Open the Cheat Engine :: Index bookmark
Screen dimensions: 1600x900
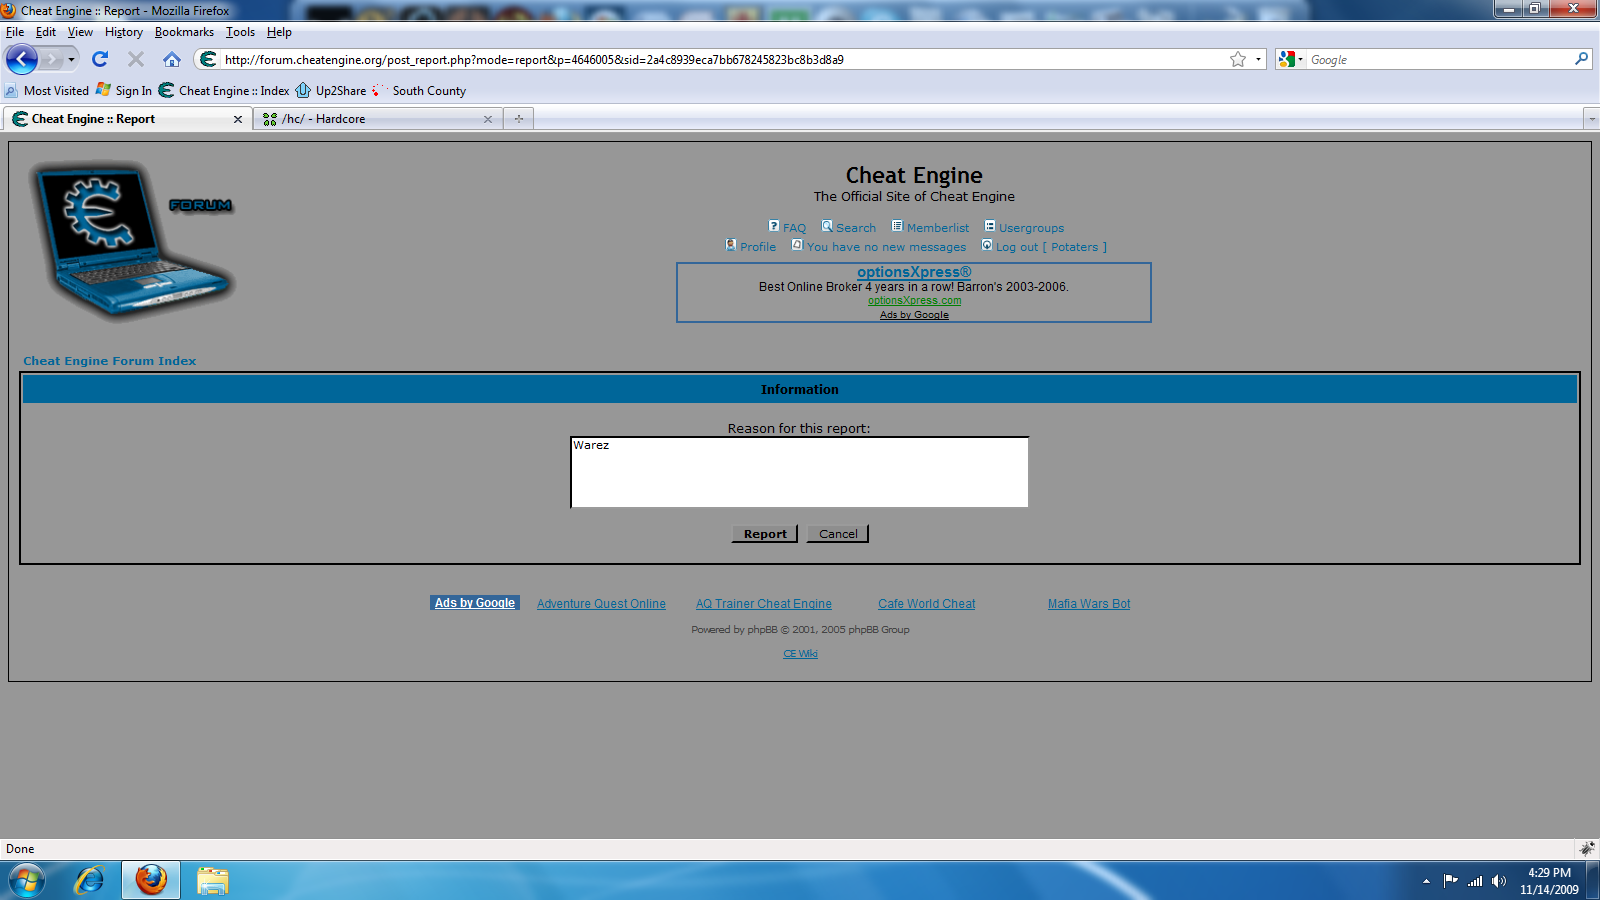click(224, 90)
